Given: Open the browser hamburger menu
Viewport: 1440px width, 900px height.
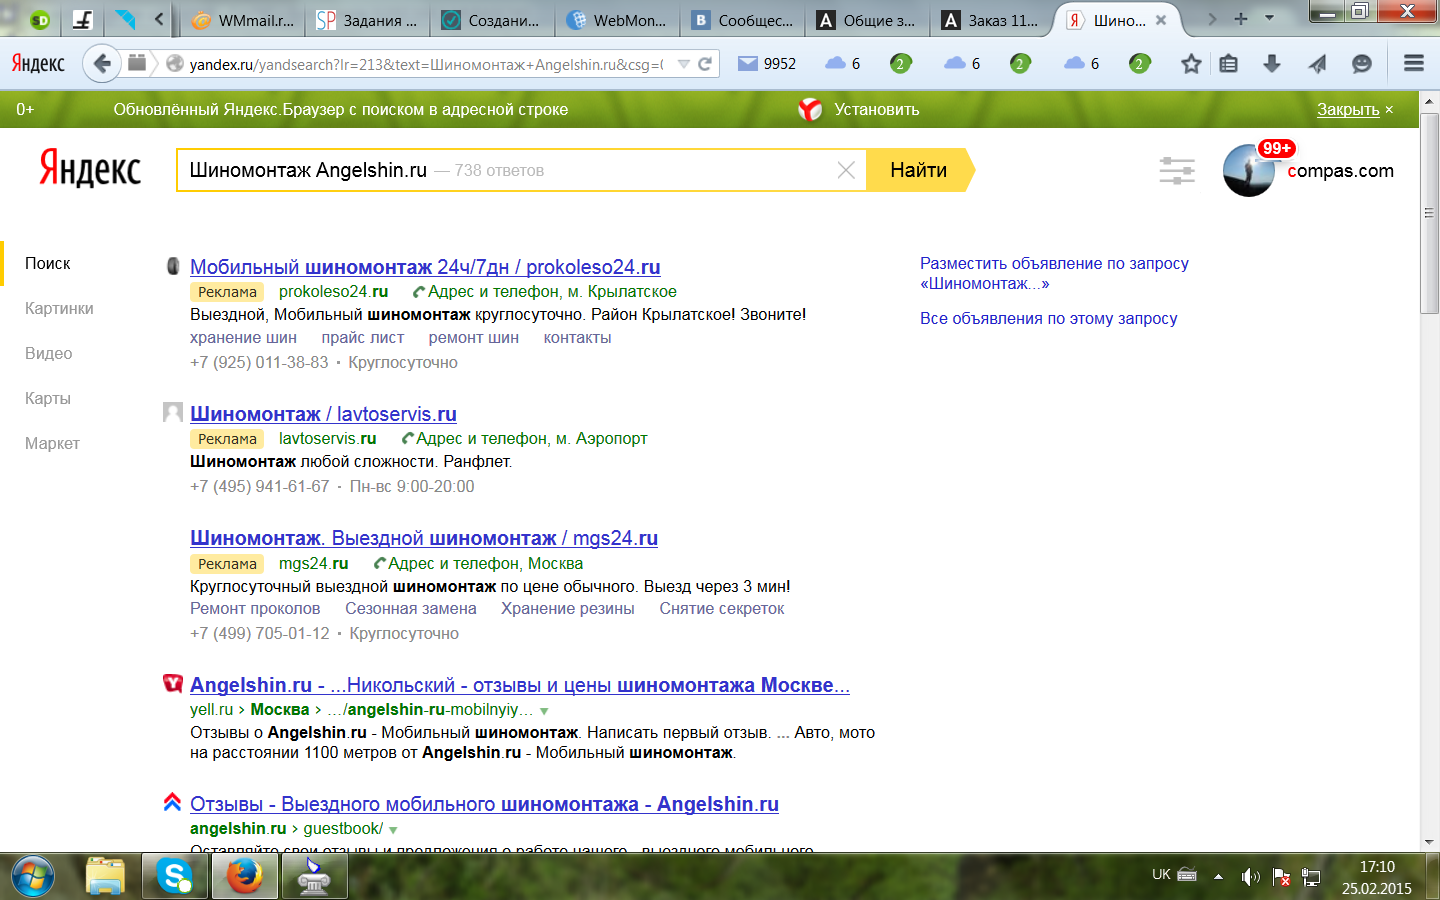Looking at the screenshot, I should pos(1414,64).
